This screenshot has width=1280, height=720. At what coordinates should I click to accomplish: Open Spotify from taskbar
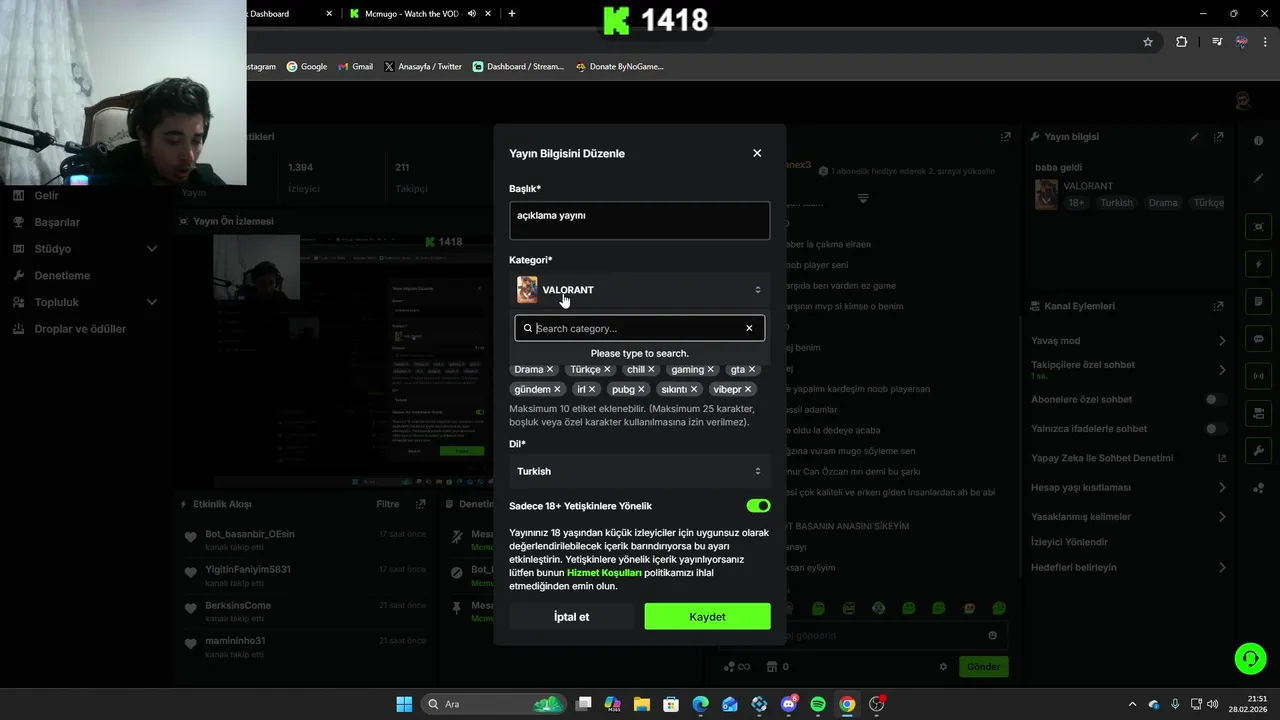818,704
